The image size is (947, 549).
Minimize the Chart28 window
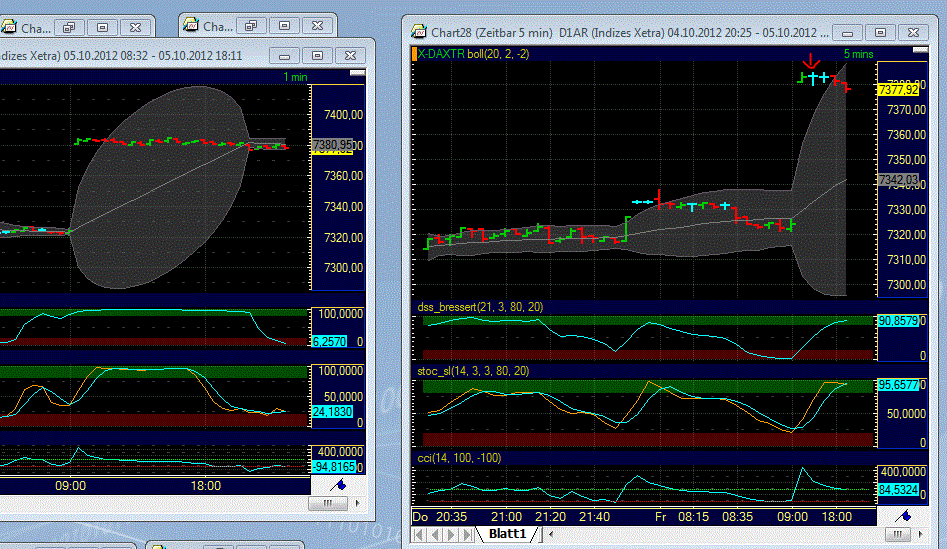tap(847, 33)
